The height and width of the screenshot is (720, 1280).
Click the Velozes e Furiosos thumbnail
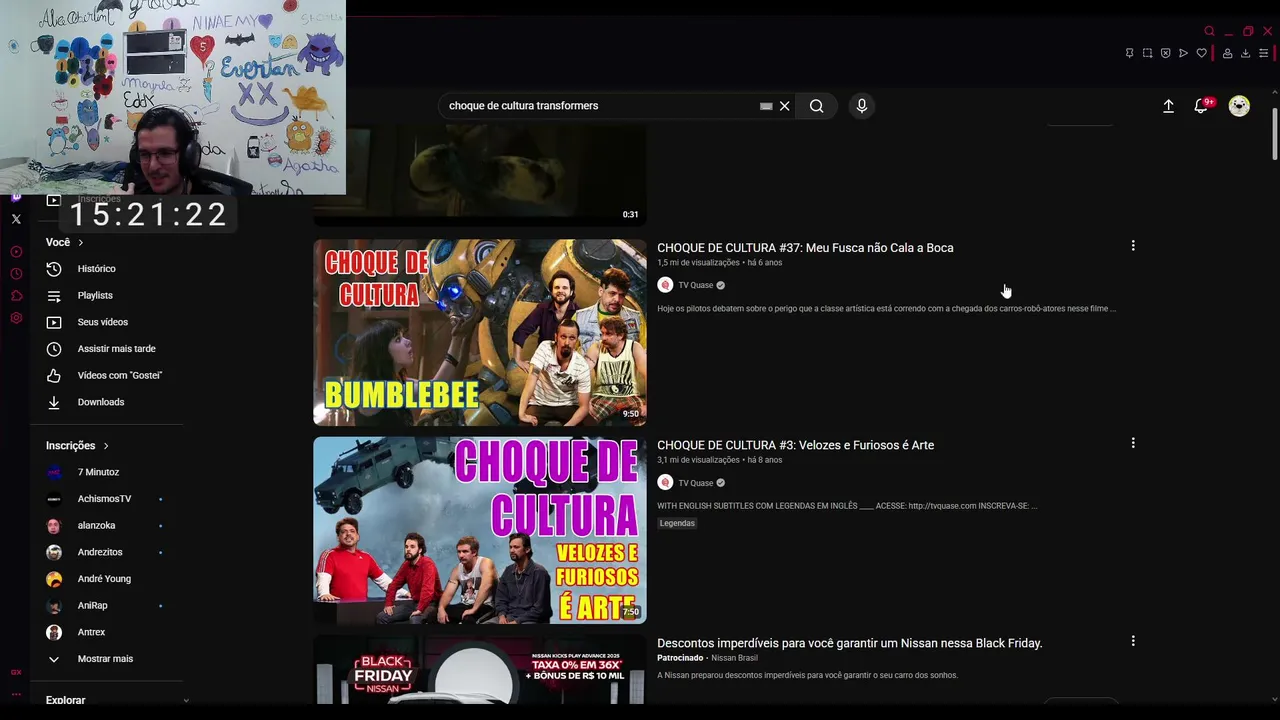480,530
